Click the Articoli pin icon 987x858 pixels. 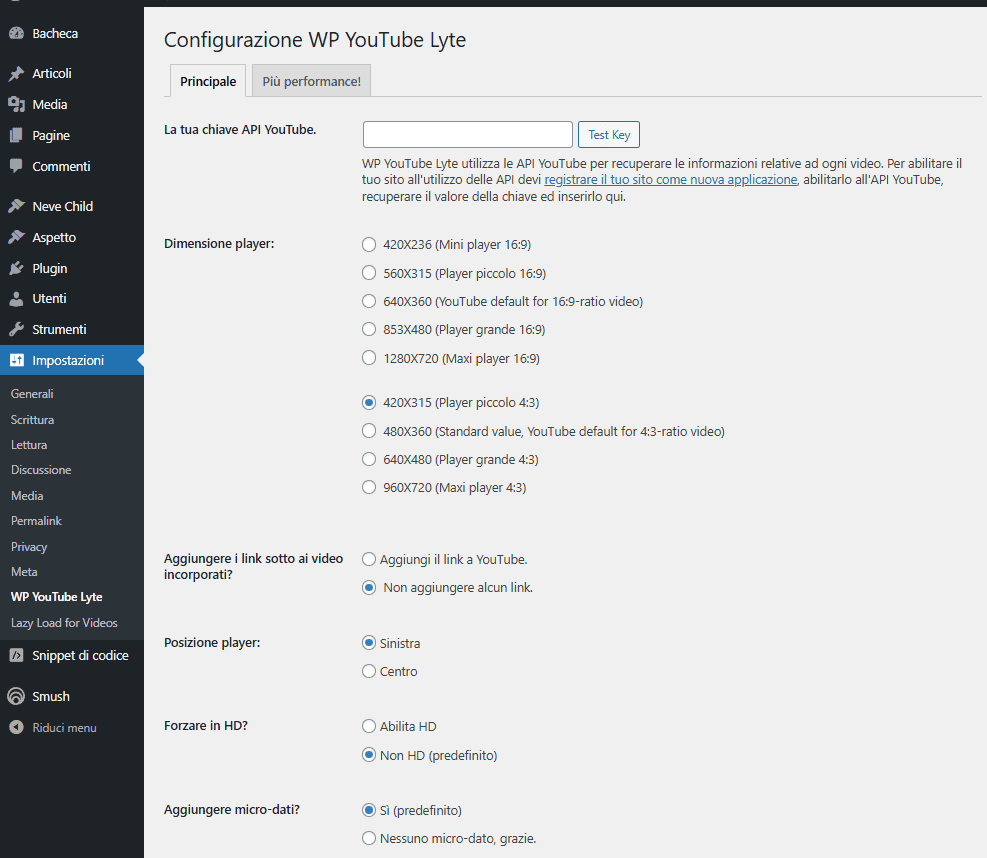pyautogui.click(x=16, y=74)
